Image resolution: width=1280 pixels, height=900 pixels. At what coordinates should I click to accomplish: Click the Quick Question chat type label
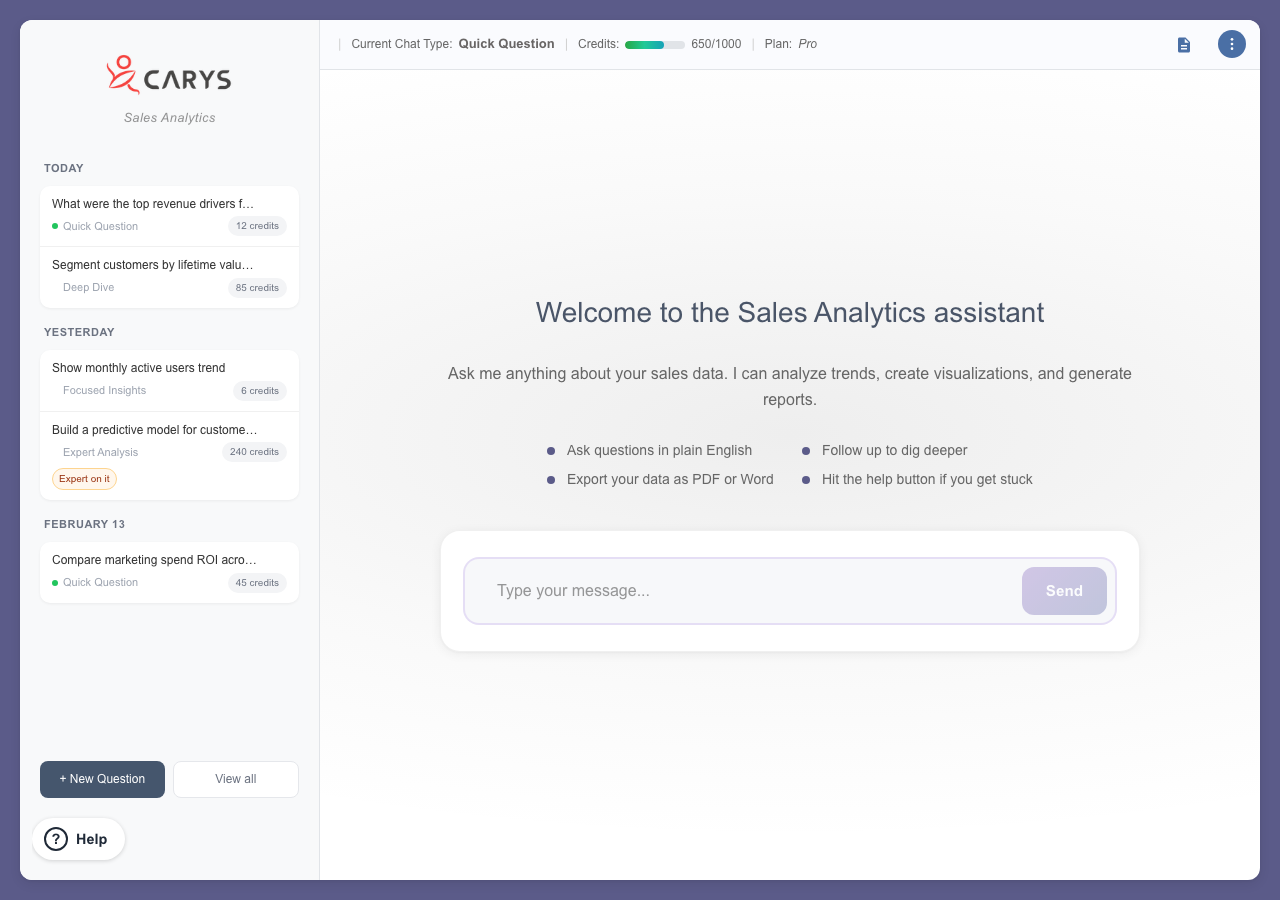point(506,44)
